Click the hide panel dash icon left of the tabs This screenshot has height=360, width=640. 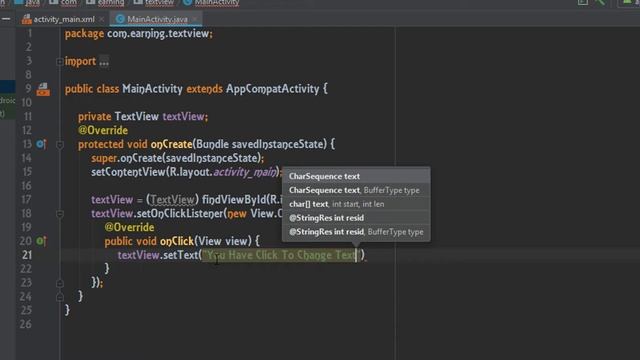[6, 19]
